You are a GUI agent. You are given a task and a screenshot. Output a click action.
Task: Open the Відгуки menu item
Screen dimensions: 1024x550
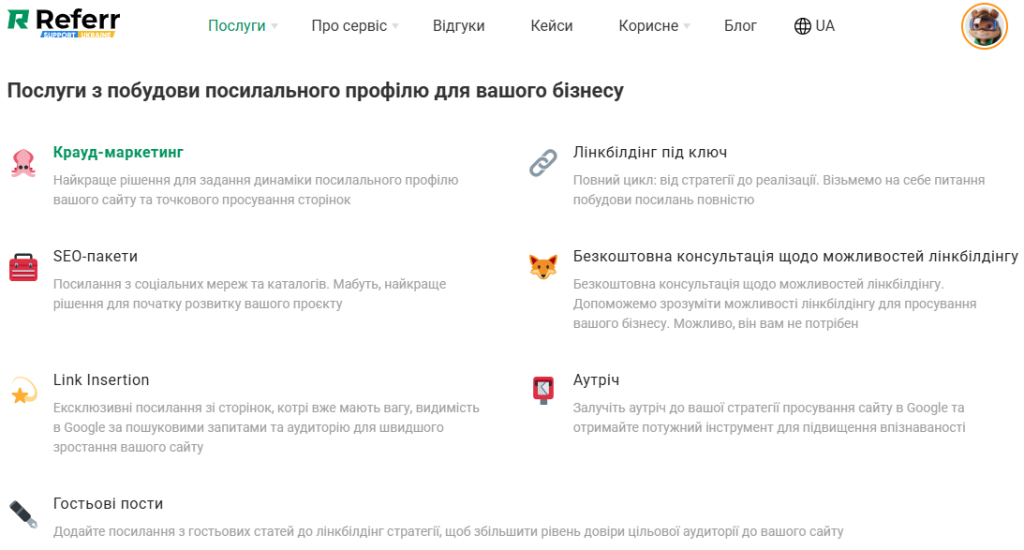coord(458,26)
